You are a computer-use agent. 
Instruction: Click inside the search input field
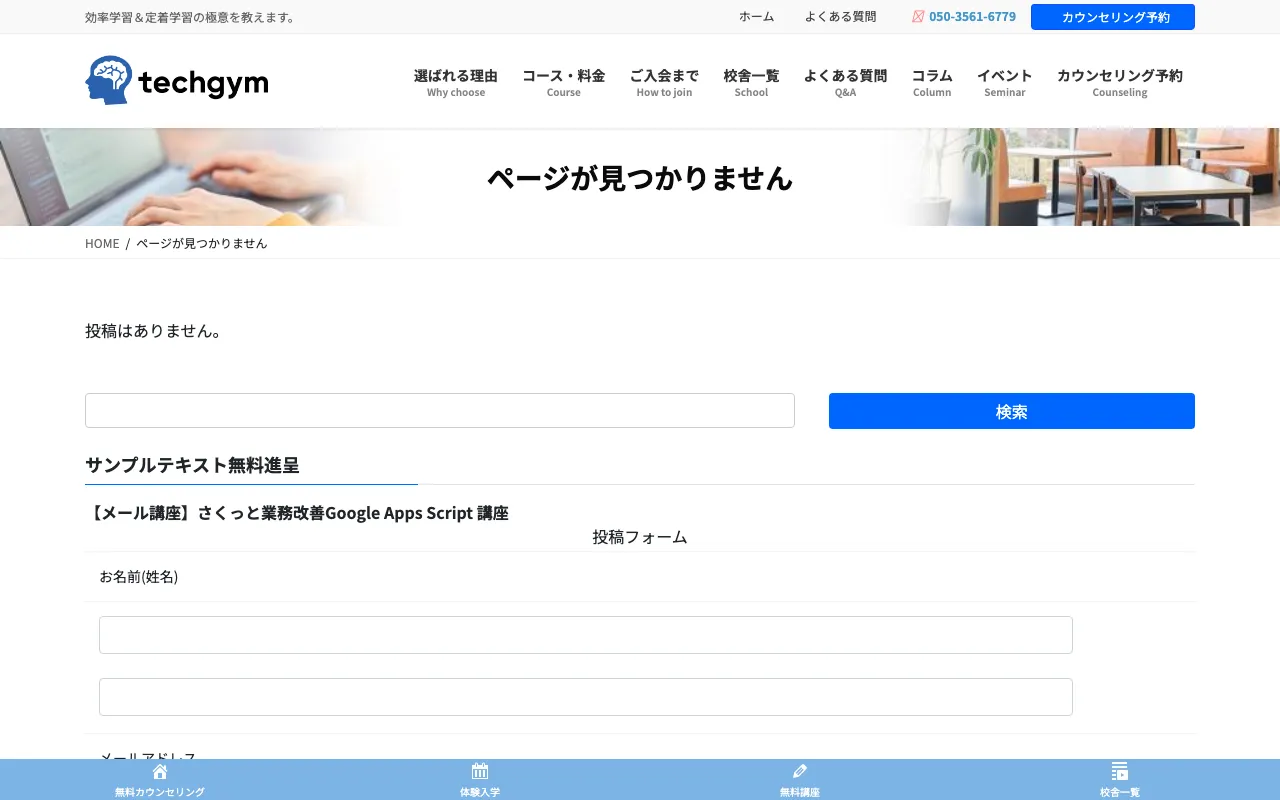[440, 410]
